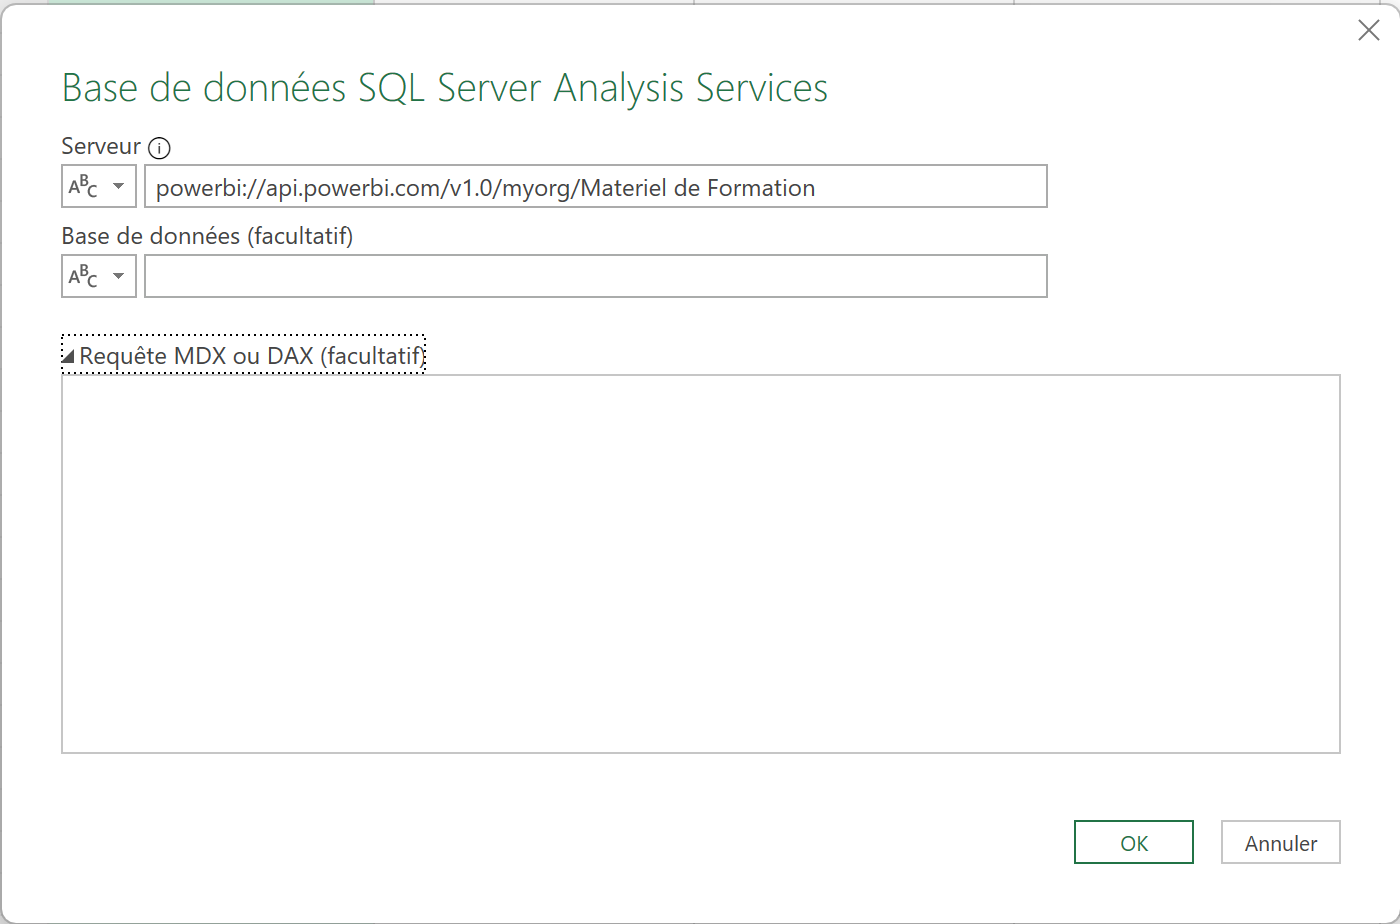Viewport: 1400px width, 924px height.
Task: Open the Base de données data type dropdown
Action: pos(99,276)
